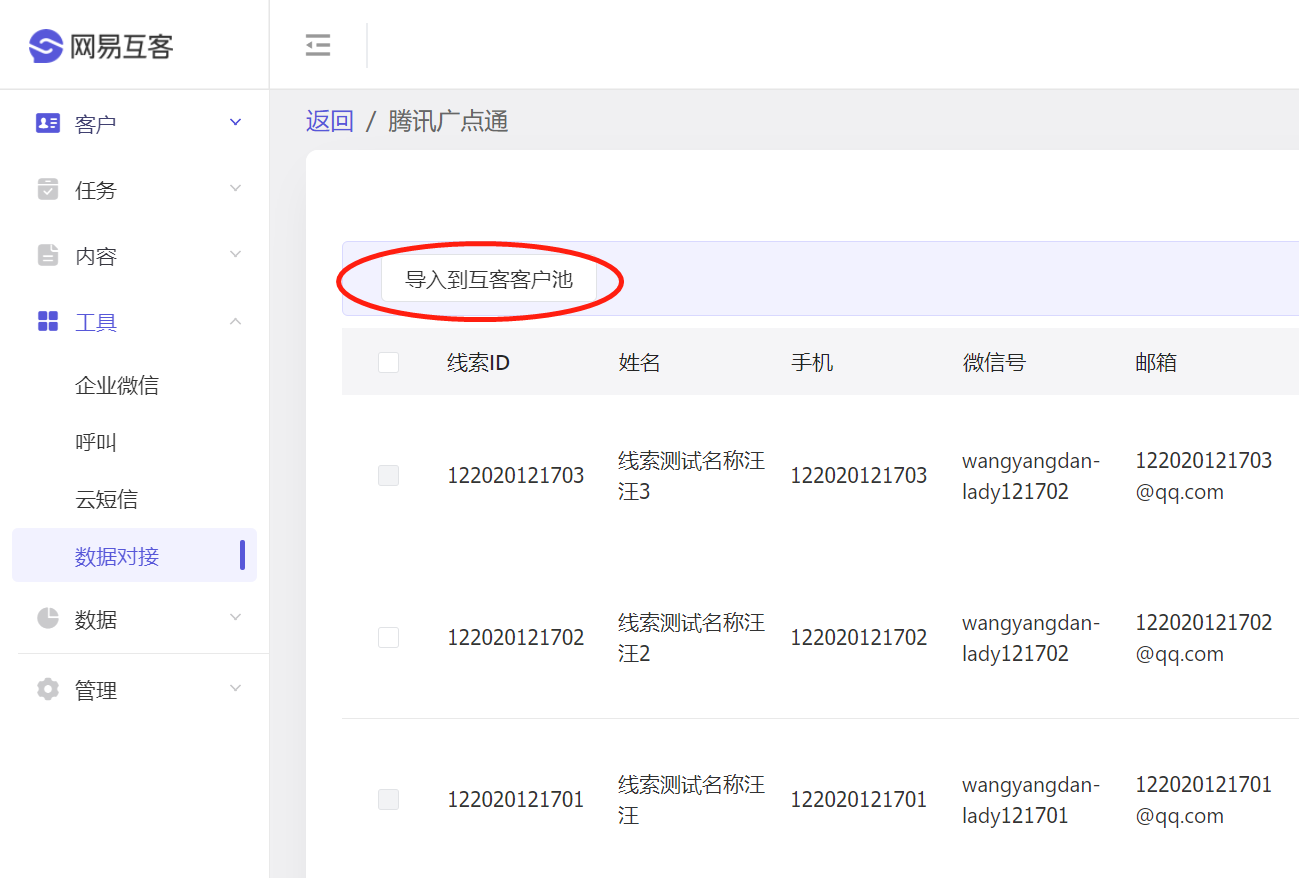Click the 任务 calendar check icon

(x=48, y=189)
